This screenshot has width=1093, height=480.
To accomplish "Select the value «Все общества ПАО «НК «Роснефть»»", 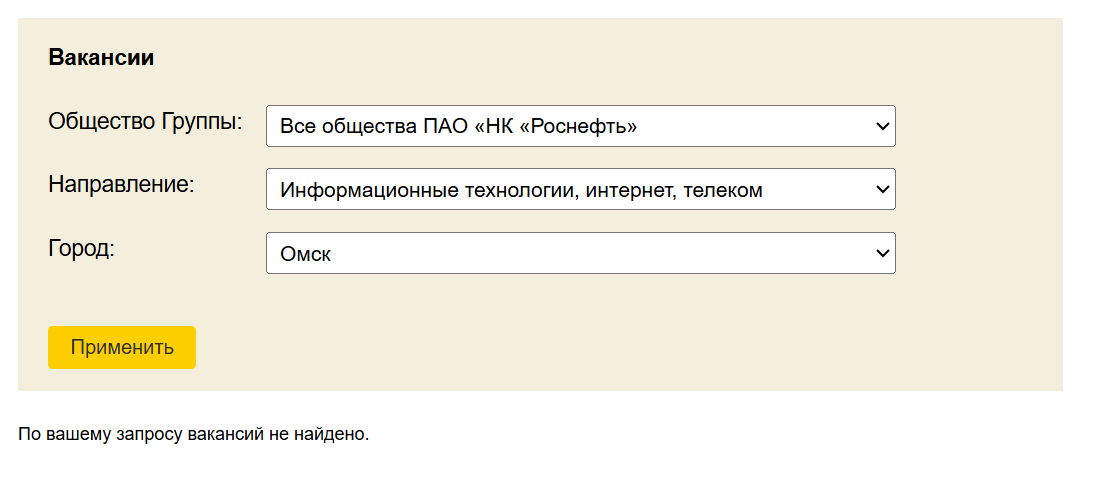I will pyautogui.click(x=459, y=127).
